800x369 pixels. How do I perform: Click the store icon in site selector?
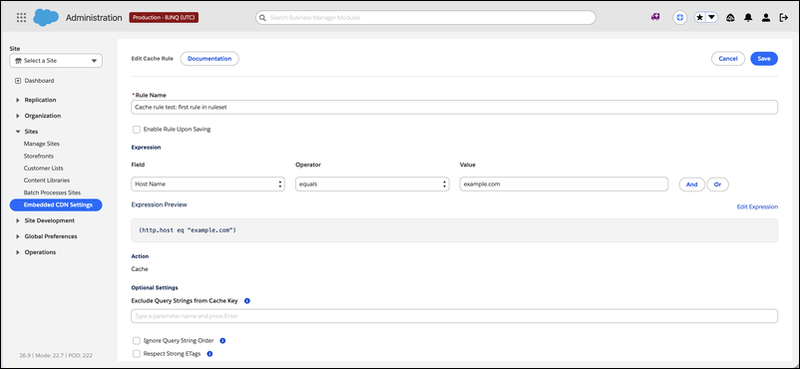click(x=18, y=61)
